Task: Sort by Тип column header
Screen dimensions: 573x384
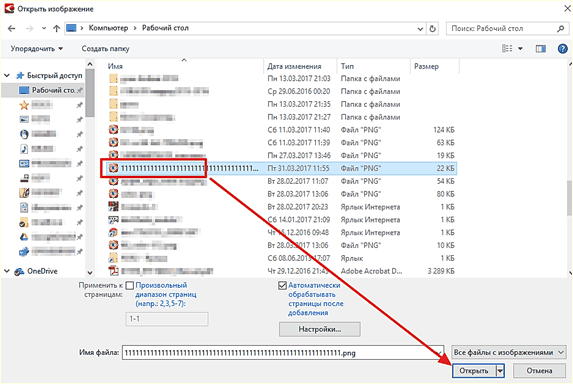Action: tap(347, 66)
